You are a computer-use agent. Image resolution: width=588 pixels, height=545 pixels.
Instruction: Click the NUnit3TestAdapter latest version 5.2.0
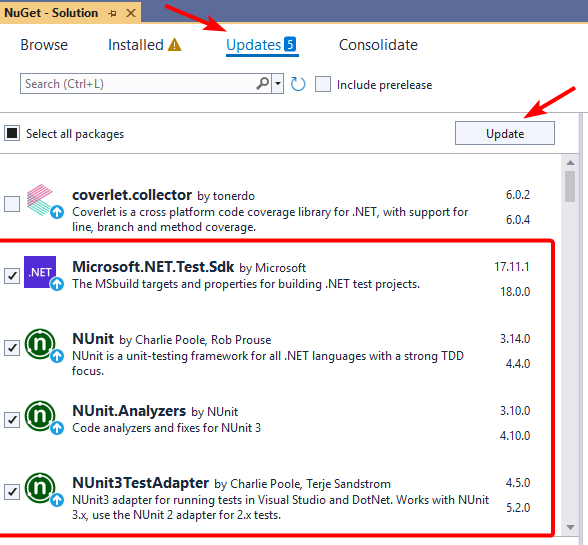pos(518,507)
